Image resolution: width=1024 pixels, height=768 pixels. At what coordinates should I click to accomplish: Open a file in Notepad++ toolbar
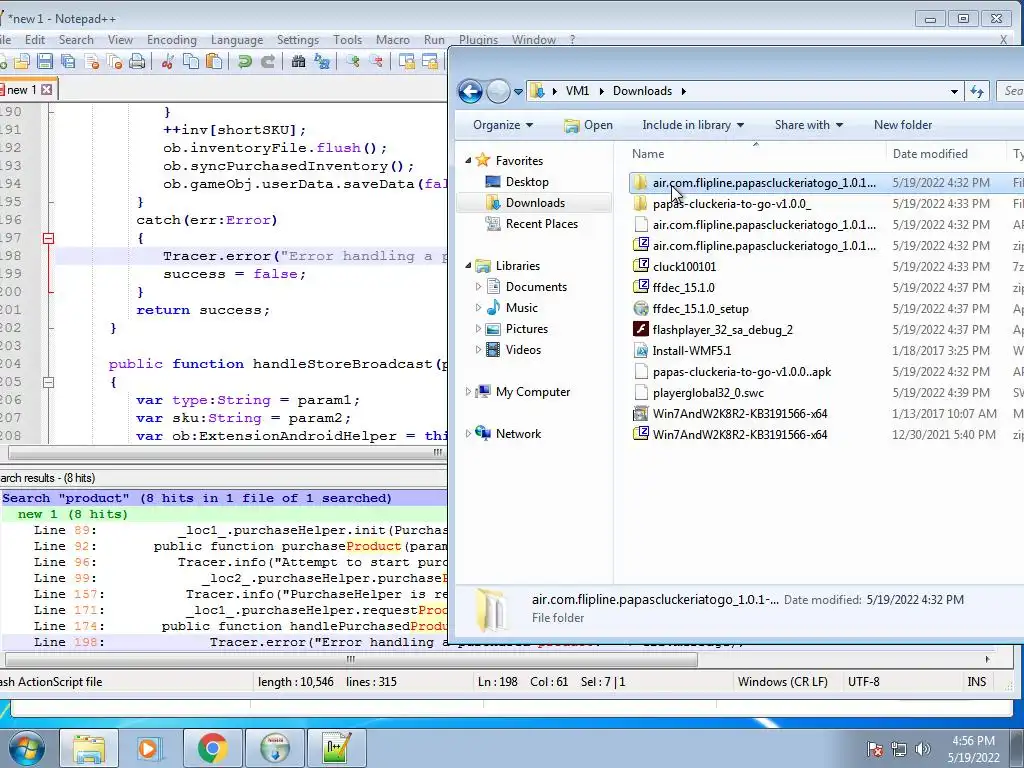coord(22,62)
